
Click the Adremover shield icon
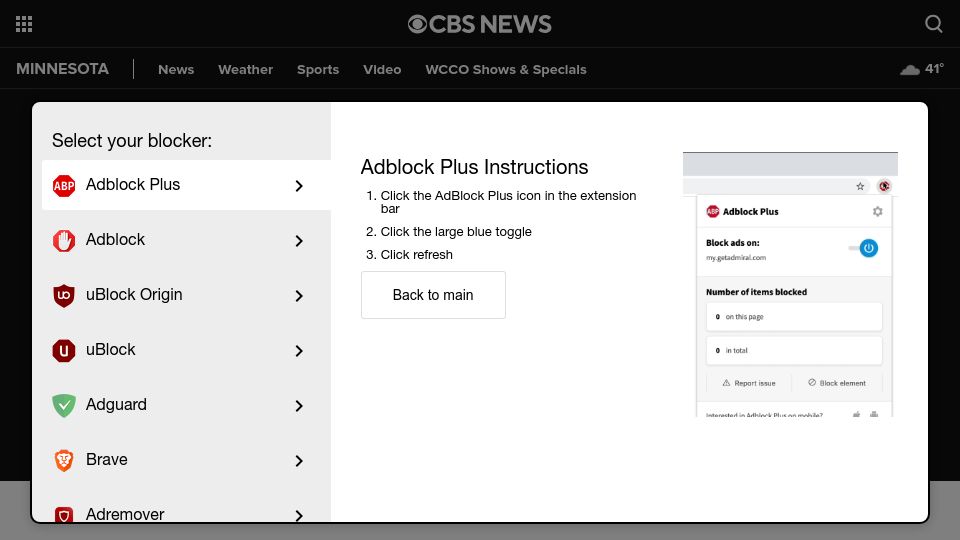(64, 514)
